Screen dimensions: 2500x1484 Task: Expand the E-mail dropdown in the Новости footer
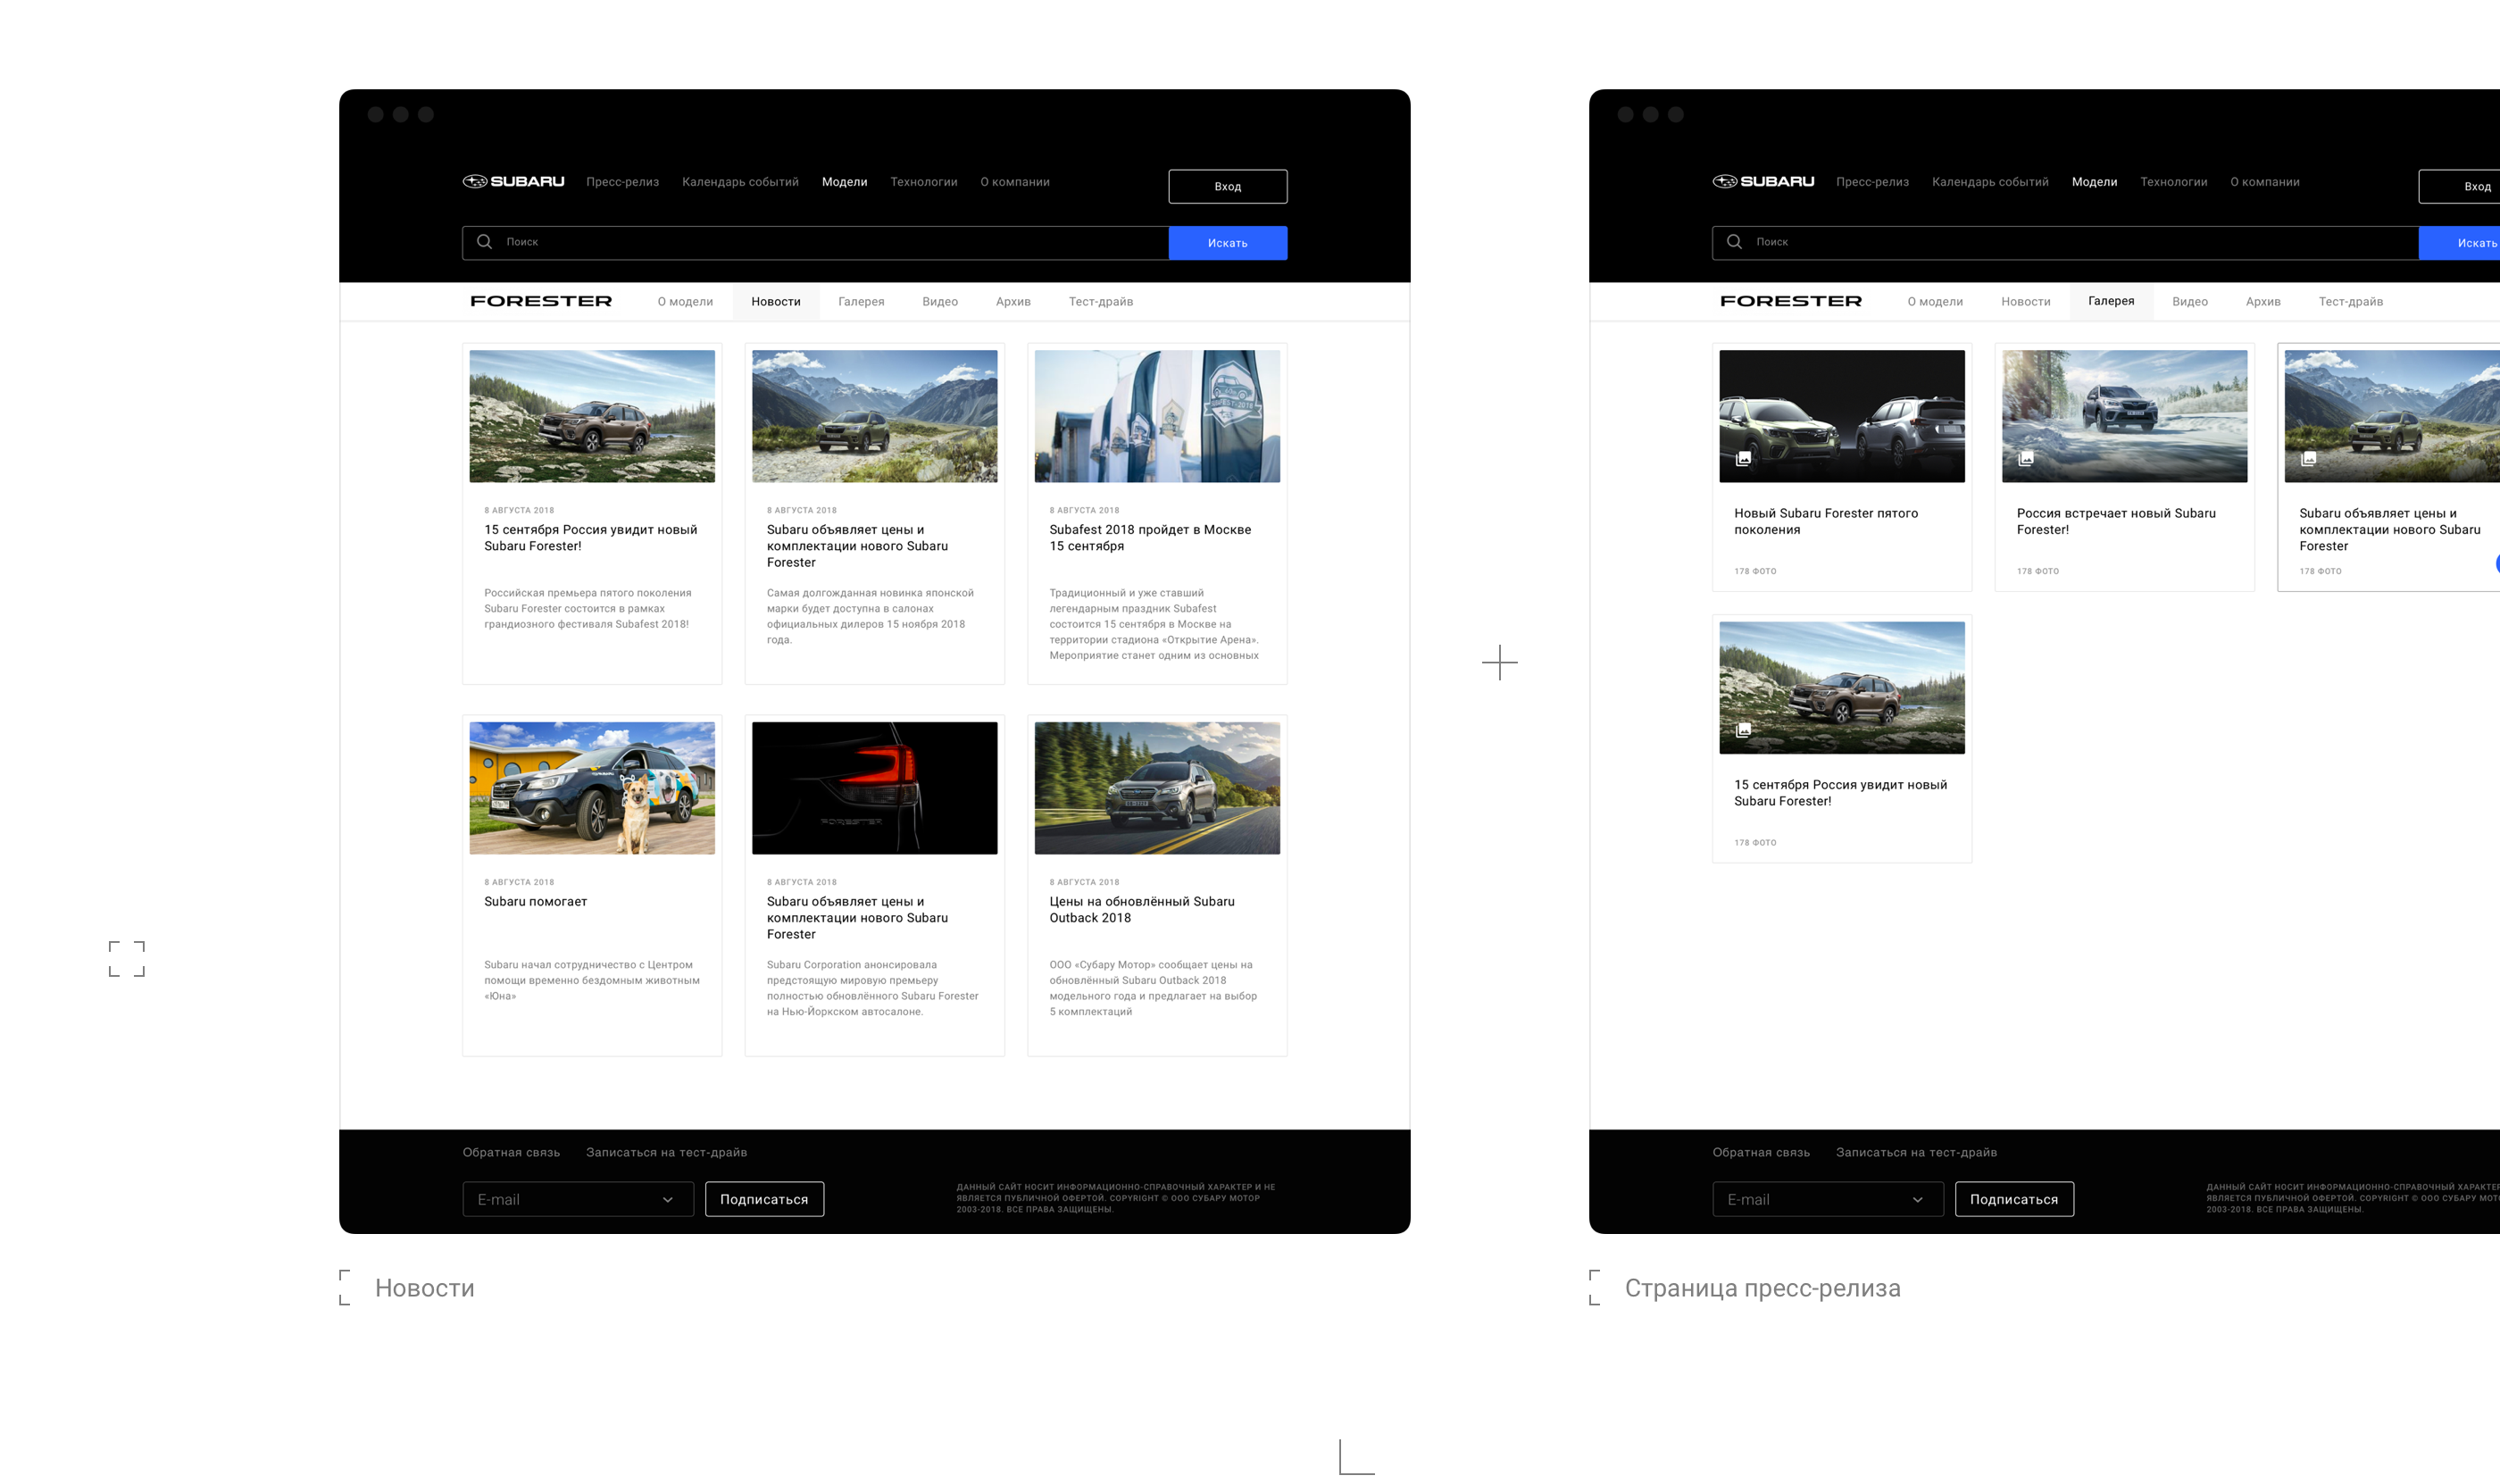tap(667, 1200)
